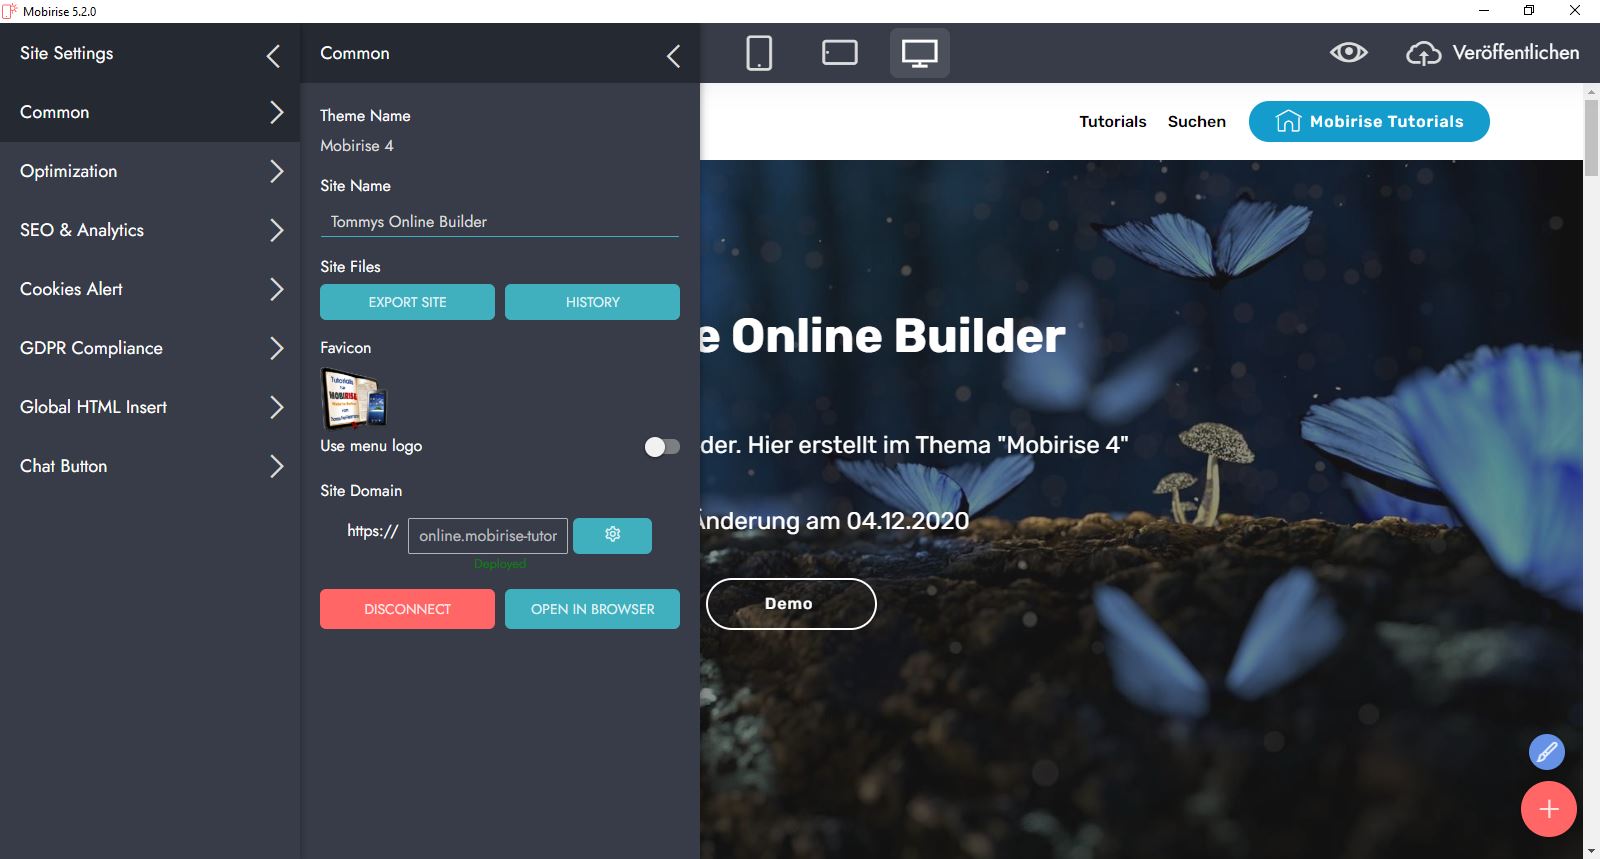The image size is (1600, 859).
Task: Click the Mobirise app icon in title bar
Action: click(10, 11)
